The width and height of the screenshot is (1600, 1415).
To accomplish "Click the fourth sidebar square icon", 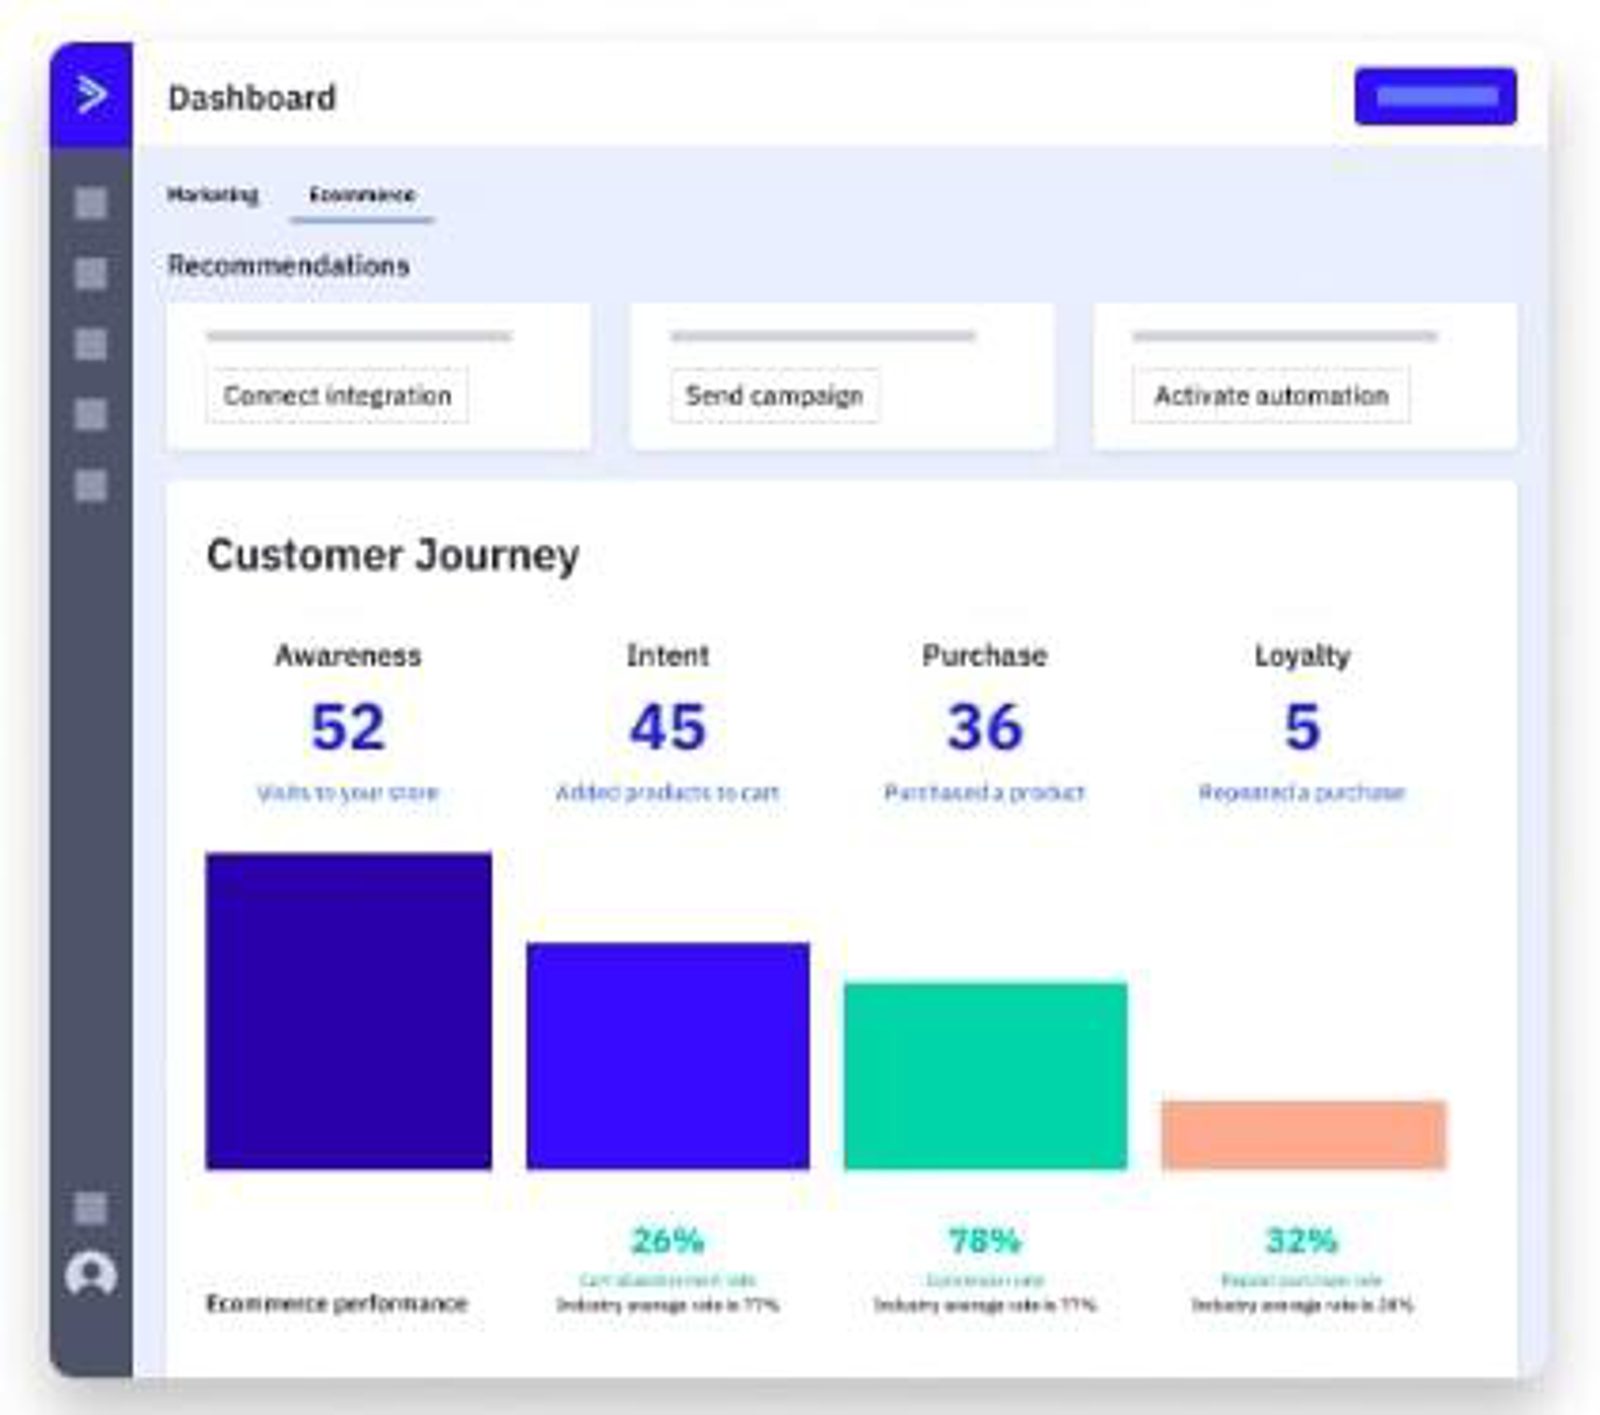I will [x=91, y=414].
